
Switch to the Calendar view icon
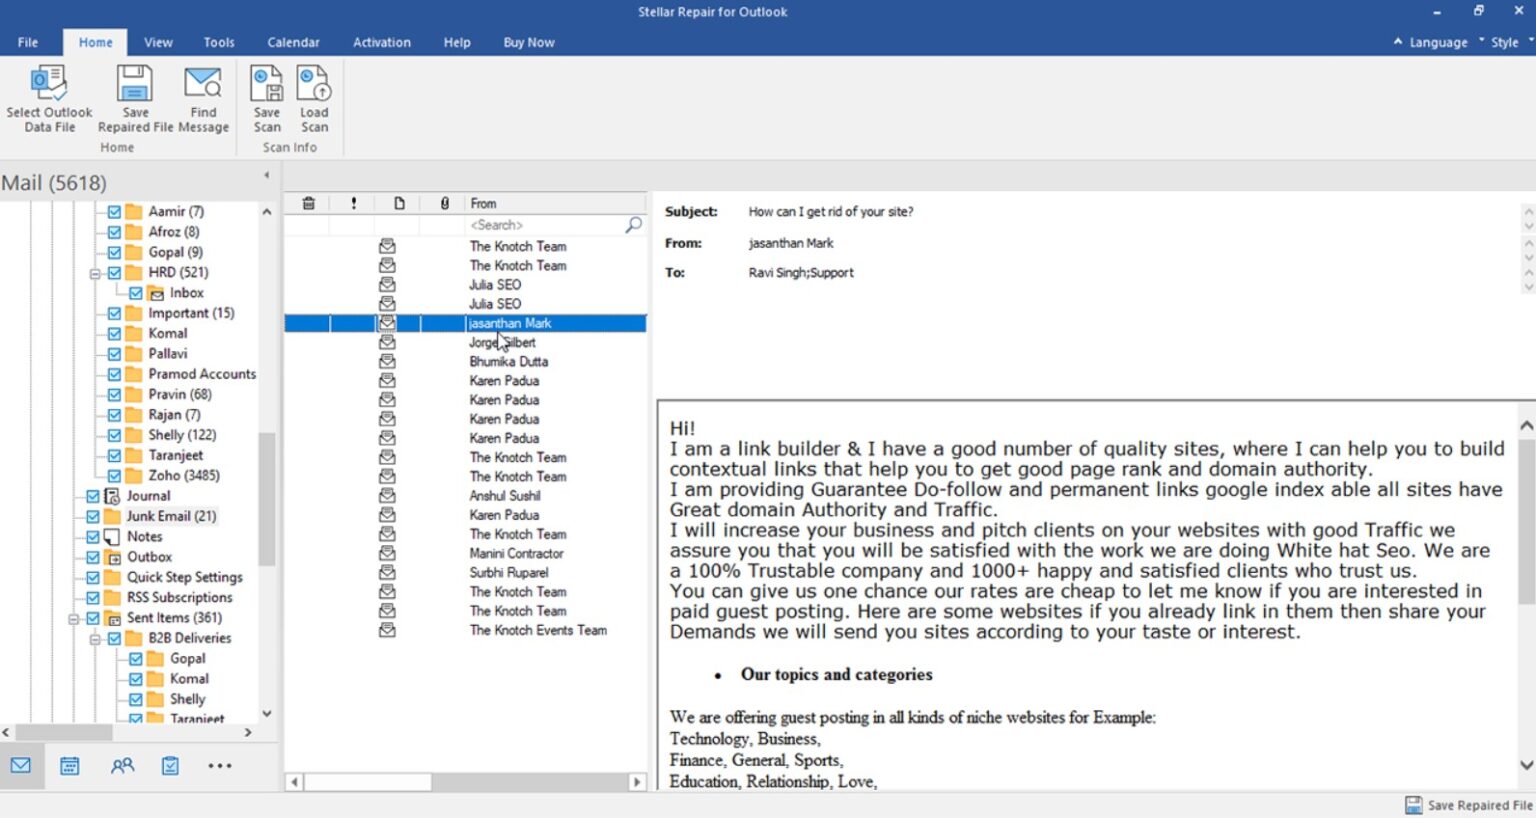[x=69, y=765]
